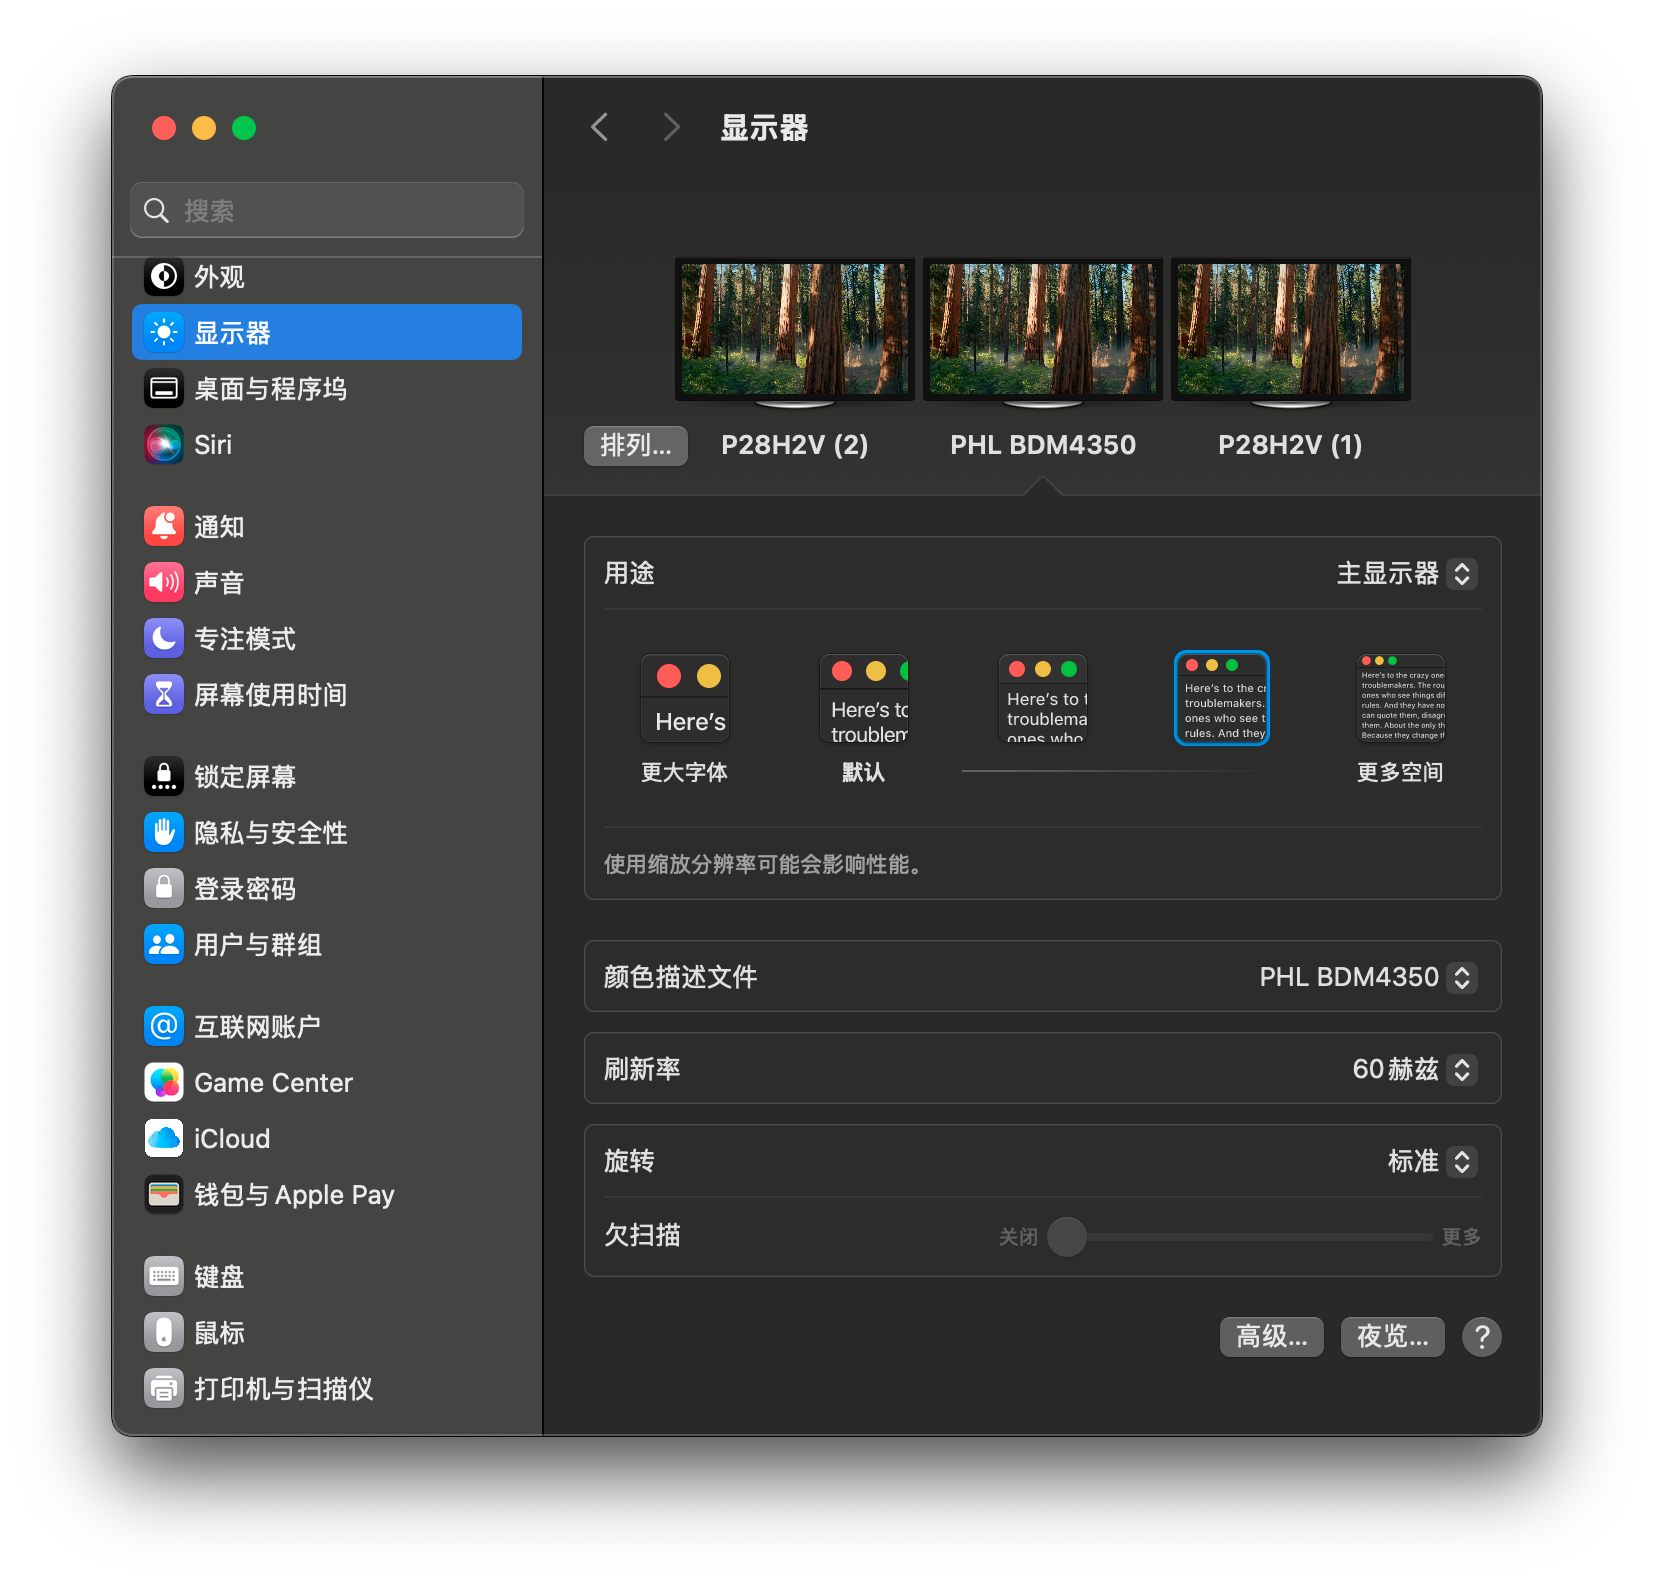This screenshot has width=1654, height=1584.
Task: Select the PHL BDM4350 display tab
Action: coord(1043,445)
